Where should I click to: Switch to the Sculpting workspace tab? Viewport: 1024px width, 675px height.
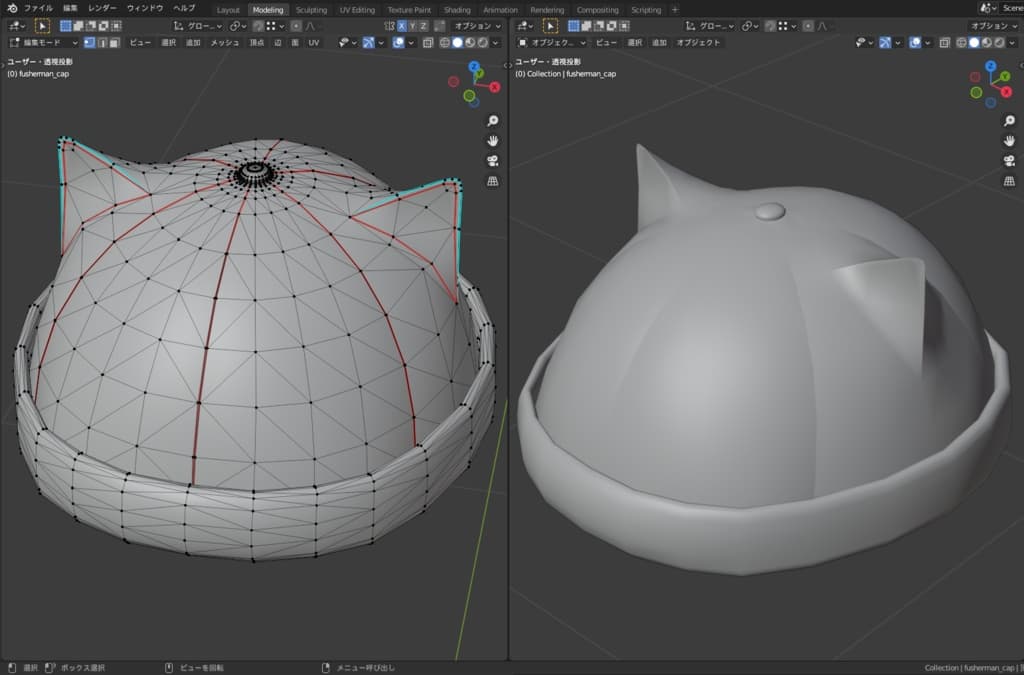coord(311,10)
